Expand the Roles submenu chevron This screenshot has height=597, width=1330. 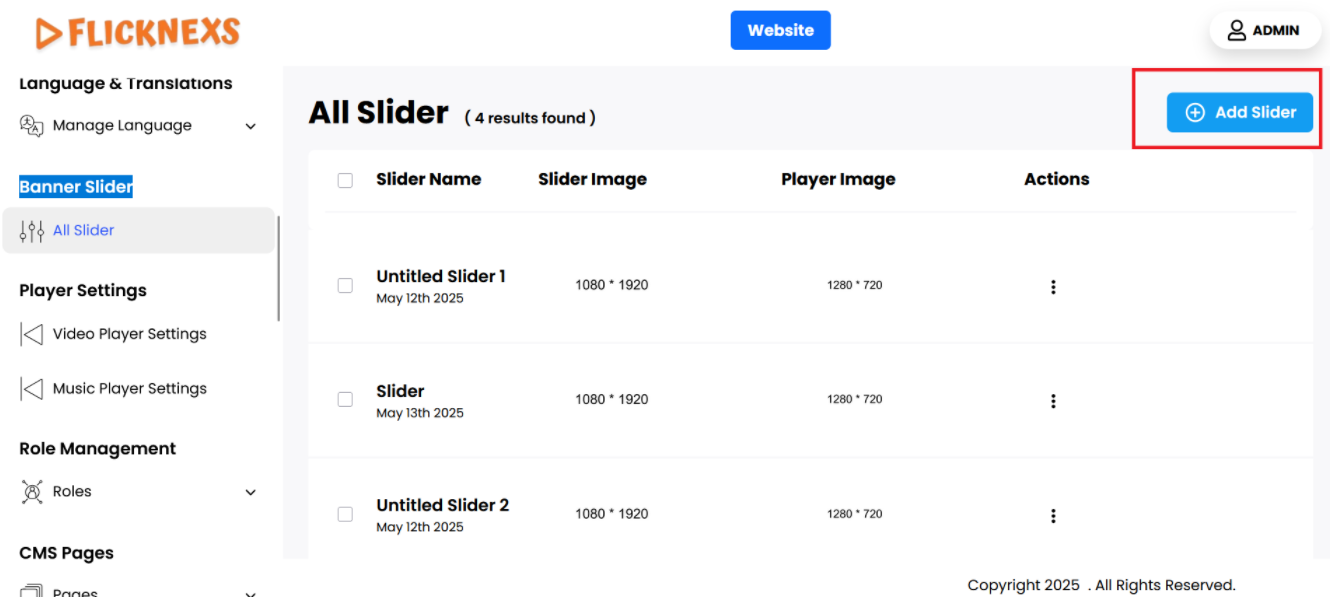pyautogui.click(x=251, y=492)
